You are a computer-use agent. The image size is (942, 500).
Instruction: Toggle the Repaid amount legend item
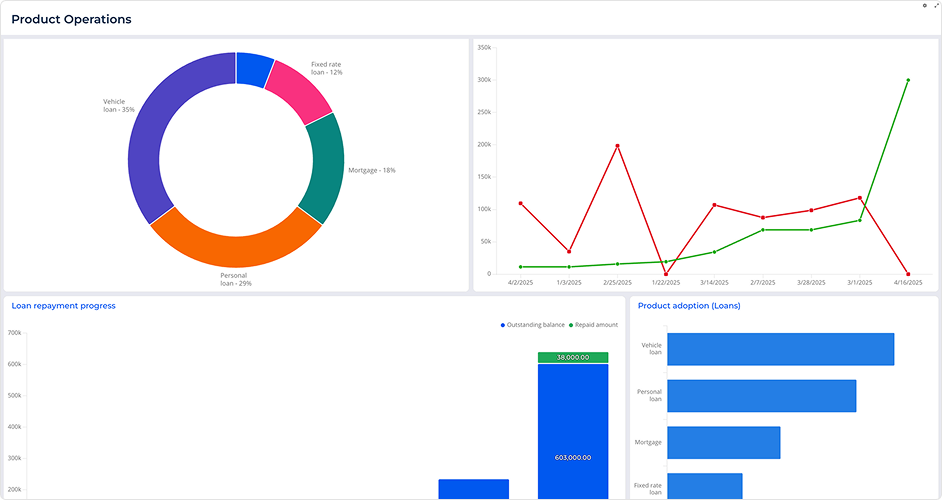[595, 325]
